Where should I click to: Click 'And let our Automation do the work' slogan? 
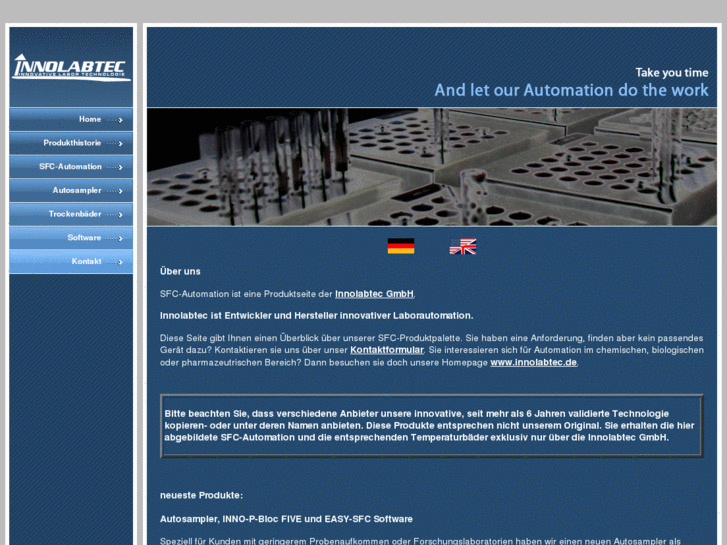point(571,90)
